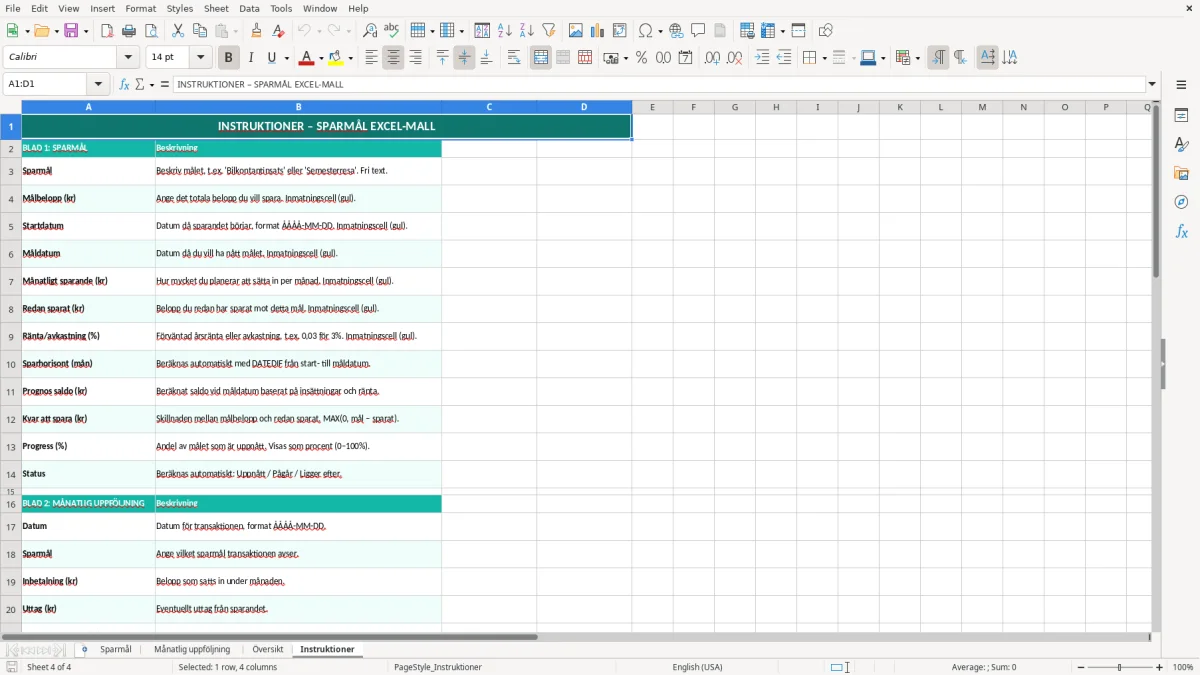1200x675 pixels.
Task: Toggle Center Horizontally alignment
Action: tap(393, 58)
